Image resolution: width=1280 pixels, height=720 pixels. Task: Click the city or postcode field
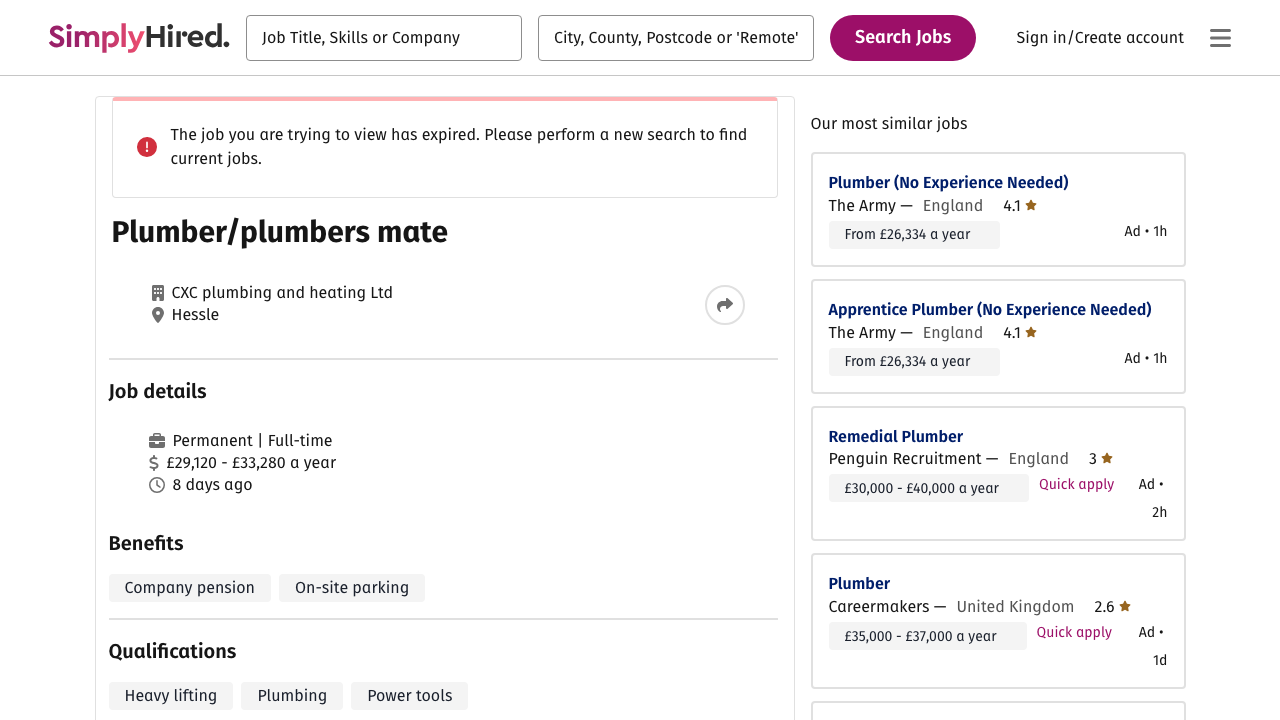[x=676, y=37]
